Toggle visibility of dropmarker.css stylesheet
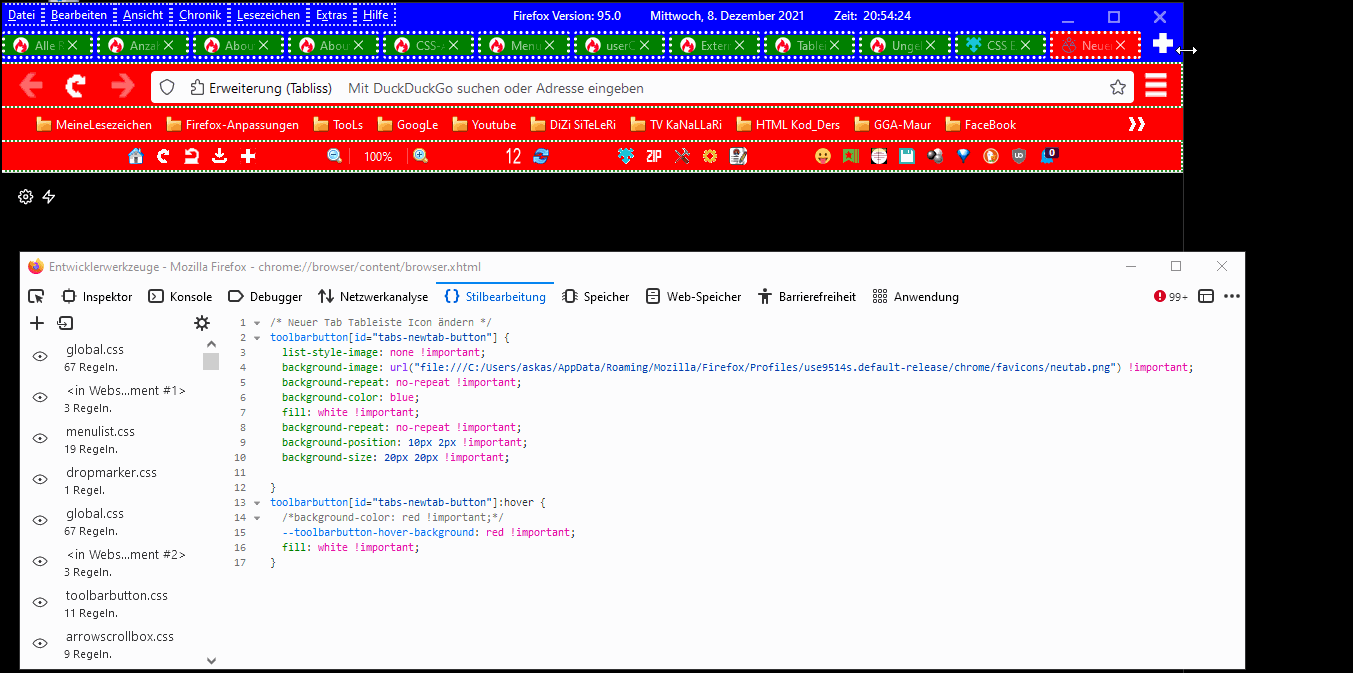 click(x=40, y=479)
